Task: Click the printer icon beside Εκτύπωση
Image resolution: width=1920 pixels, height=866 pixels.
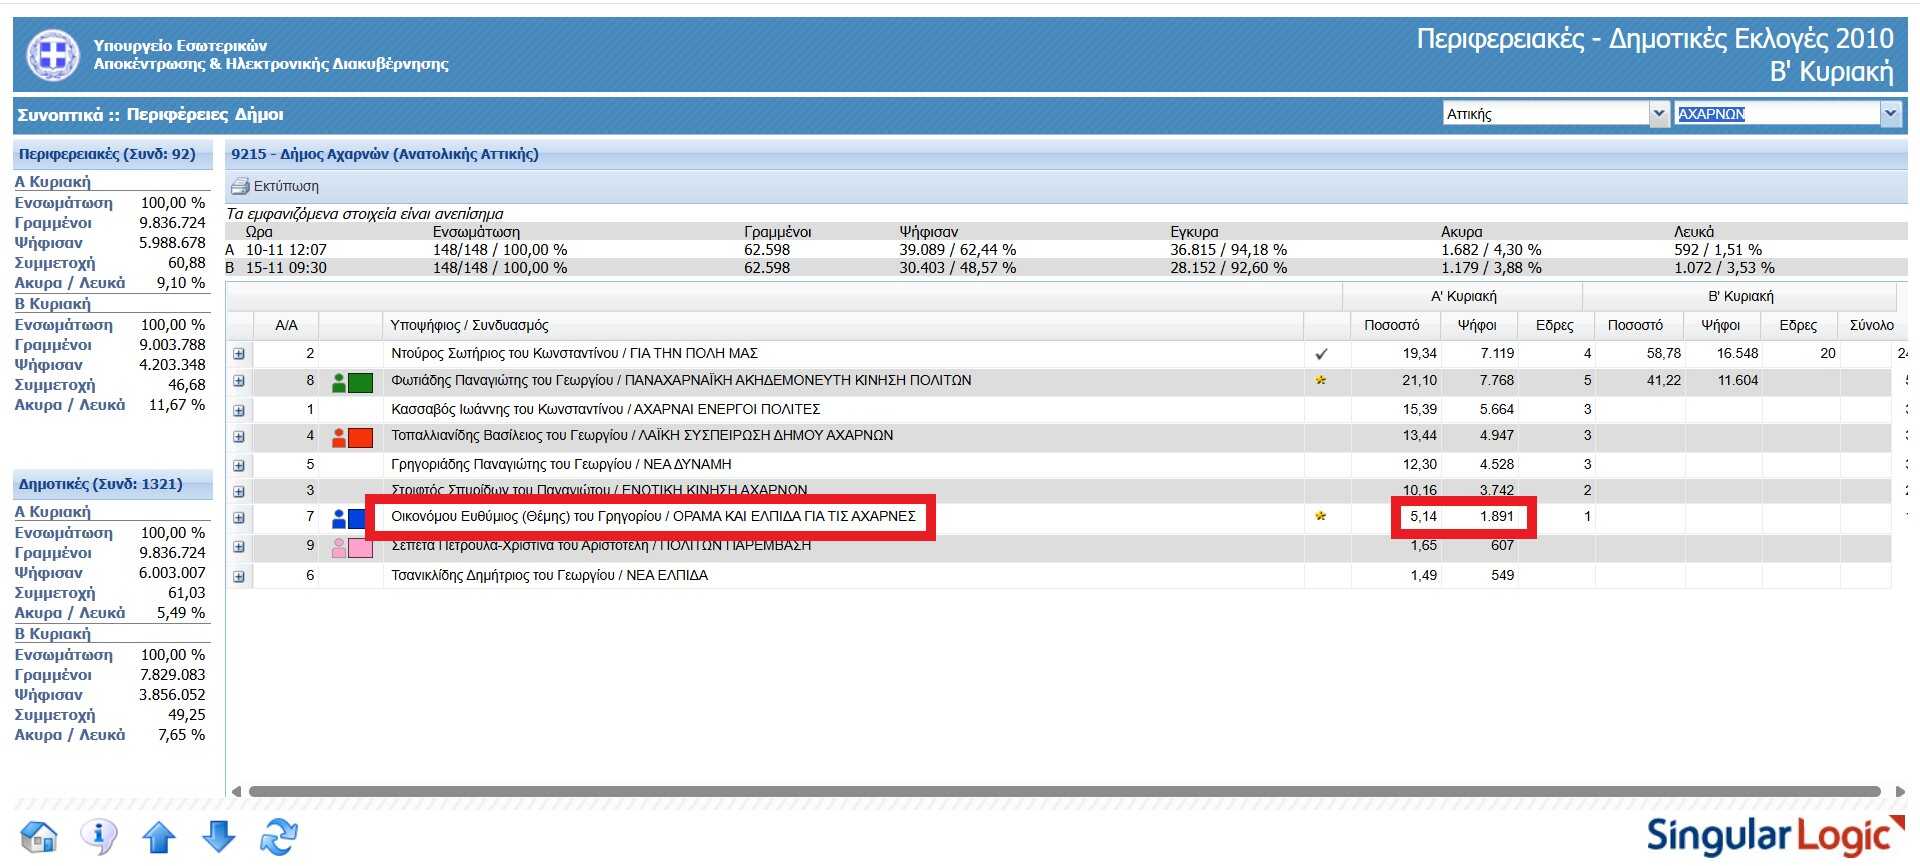Action: pyautogui.click(x=240, y=186)
